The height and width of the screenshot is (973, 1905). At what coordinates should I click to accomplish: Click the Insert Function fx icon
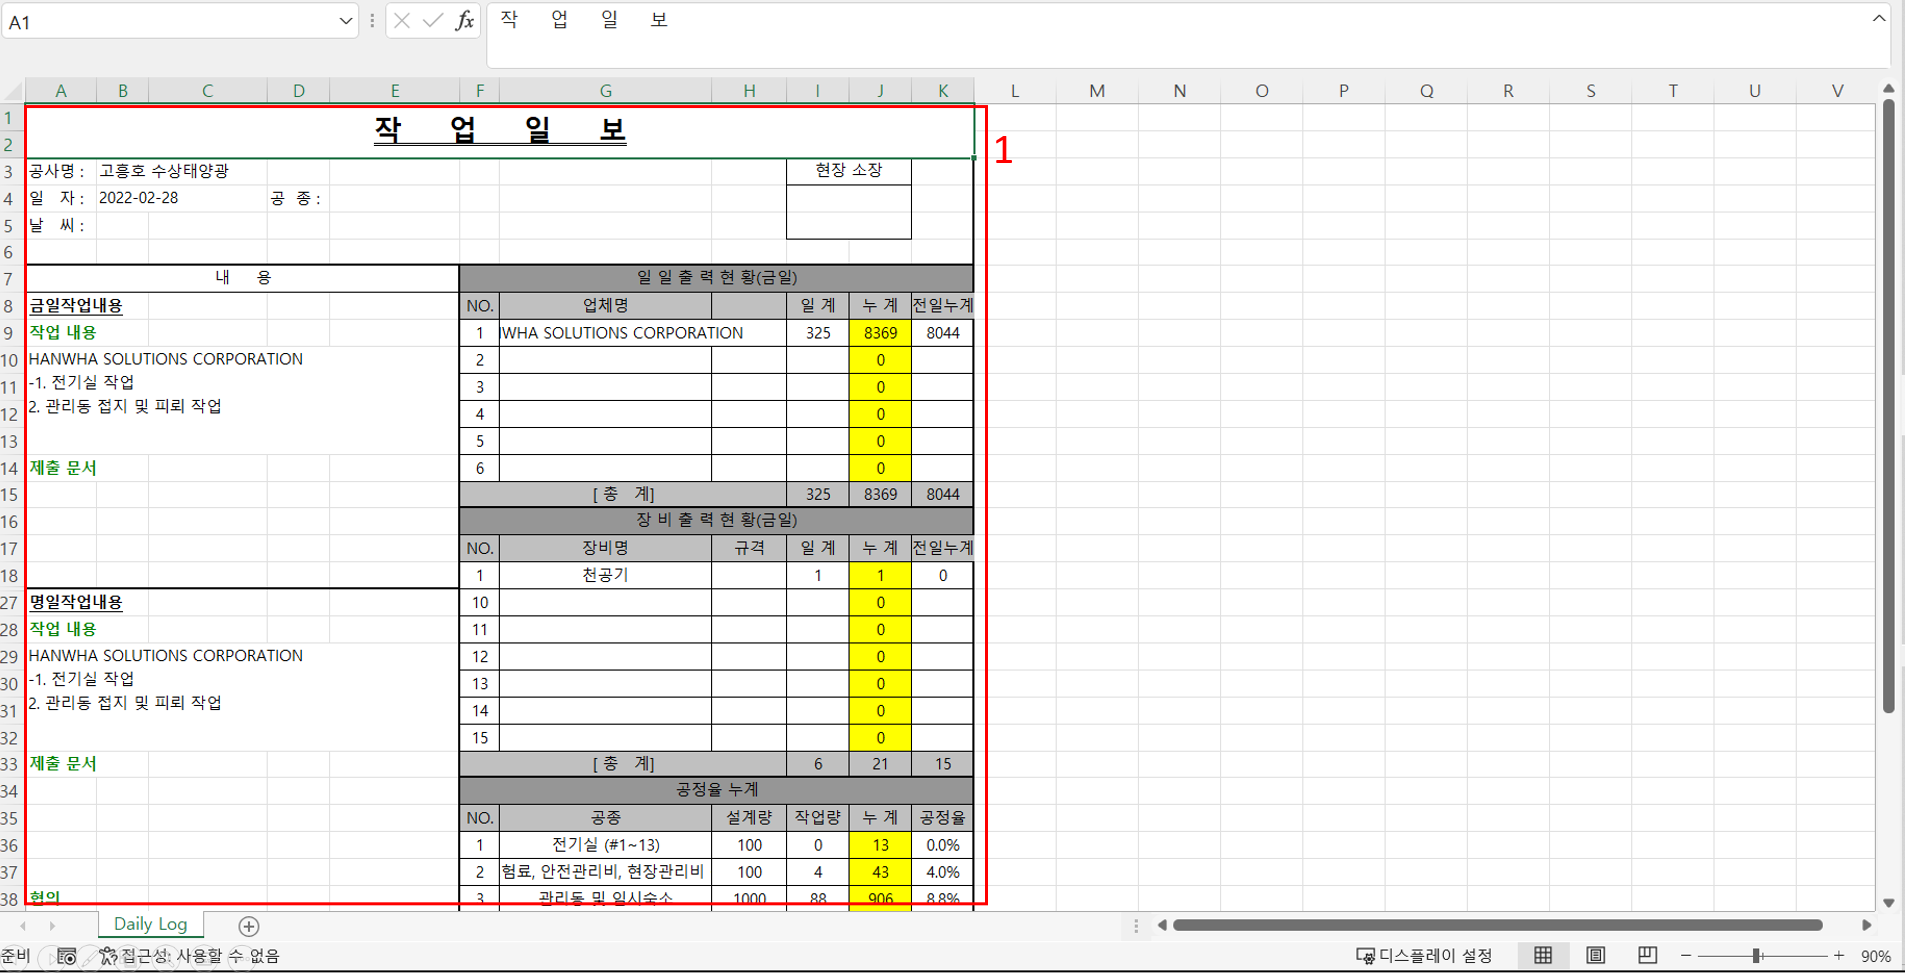tap(465, 21)
